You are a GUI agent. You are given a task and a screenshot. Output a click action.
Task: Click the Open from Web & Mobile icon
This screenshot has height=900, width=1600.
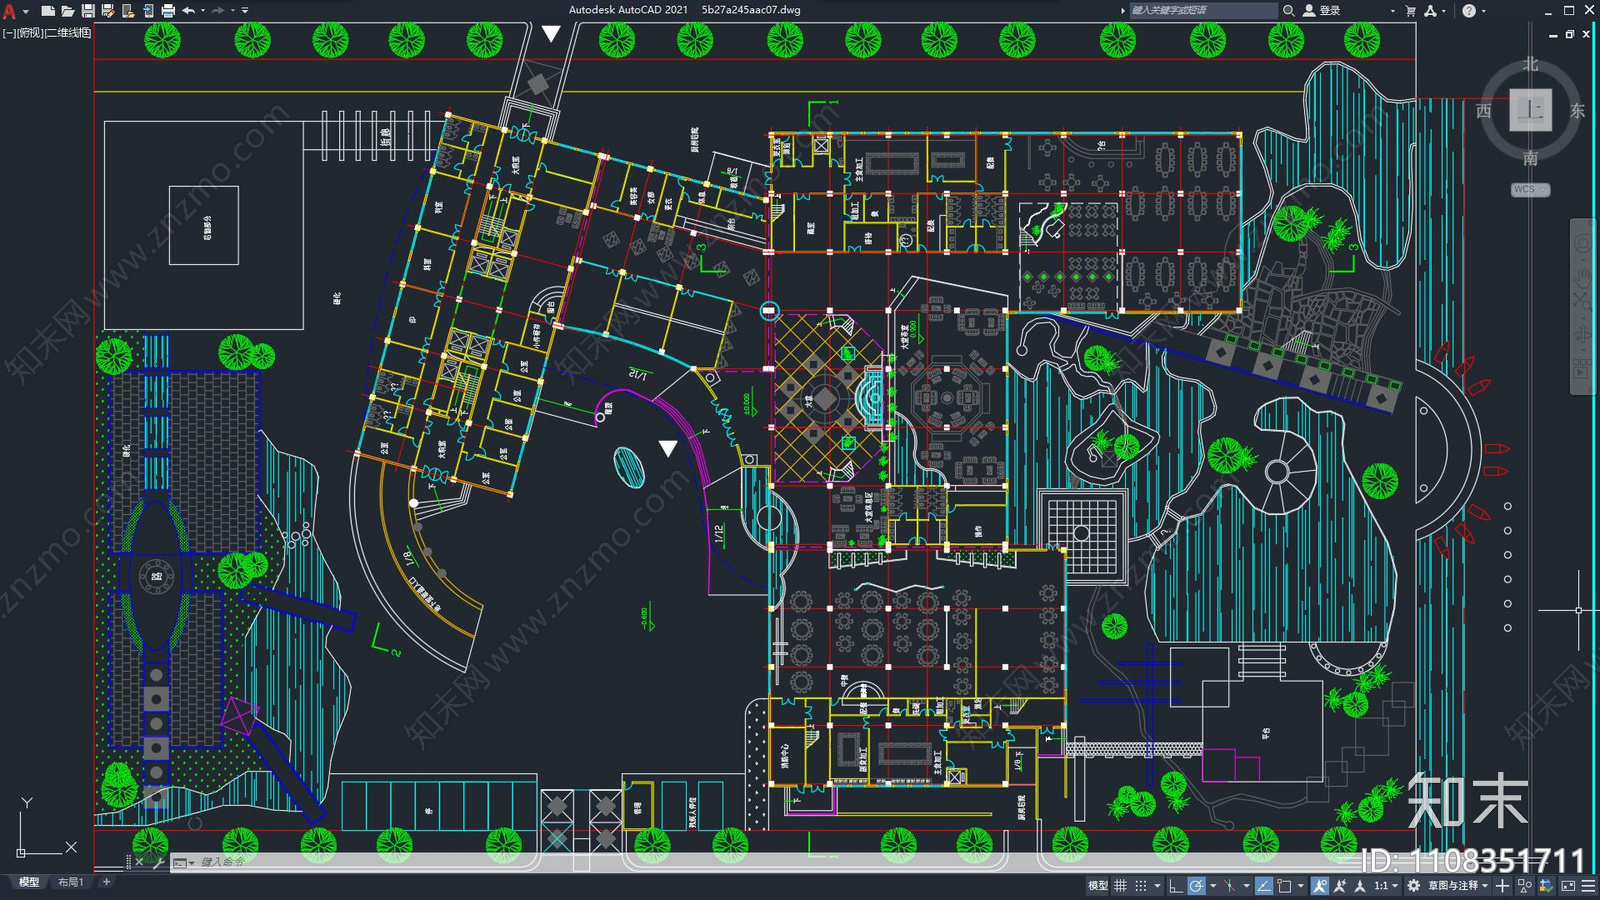click(x=127, y=11)
